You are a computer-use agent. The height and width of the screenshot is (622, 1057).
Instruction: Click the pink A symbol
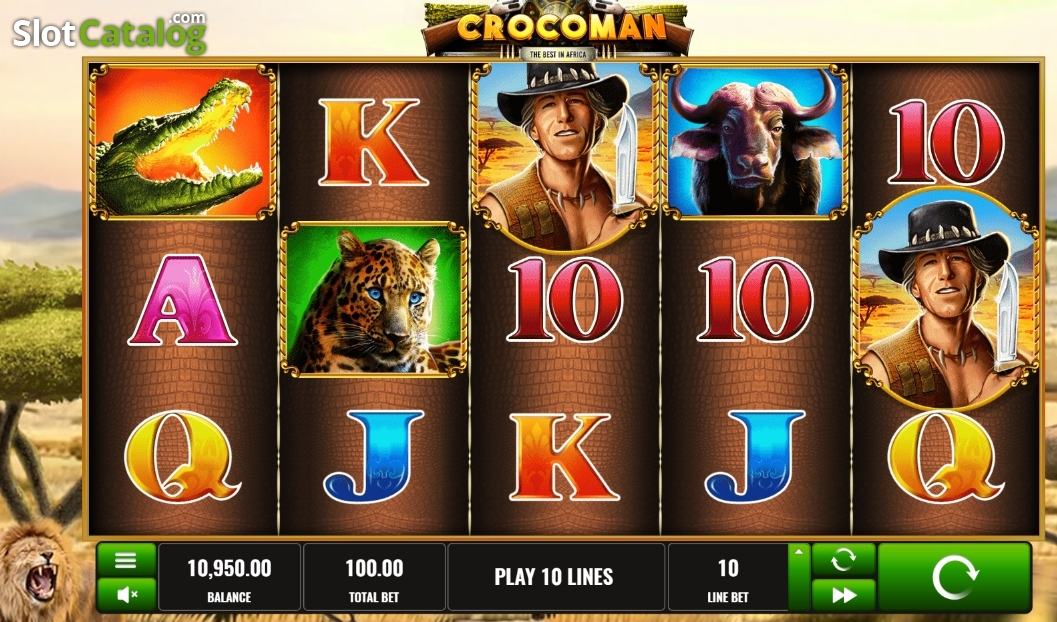click(182, 300)
